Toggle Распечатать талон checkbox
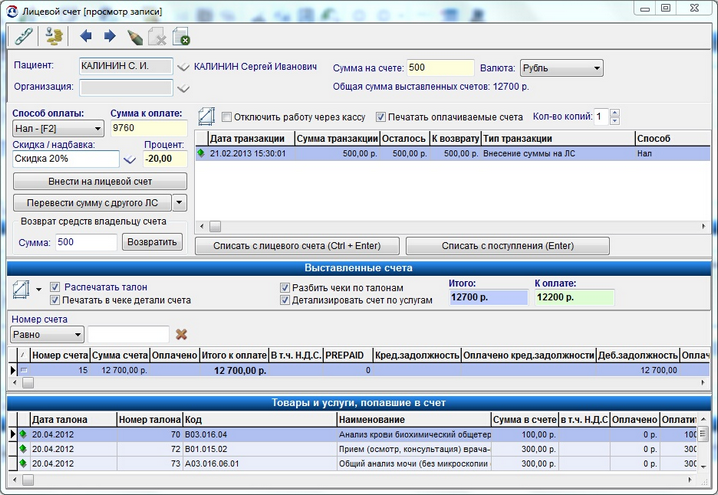Viewport: 718px width, 495px height. (x=55, y=287)
